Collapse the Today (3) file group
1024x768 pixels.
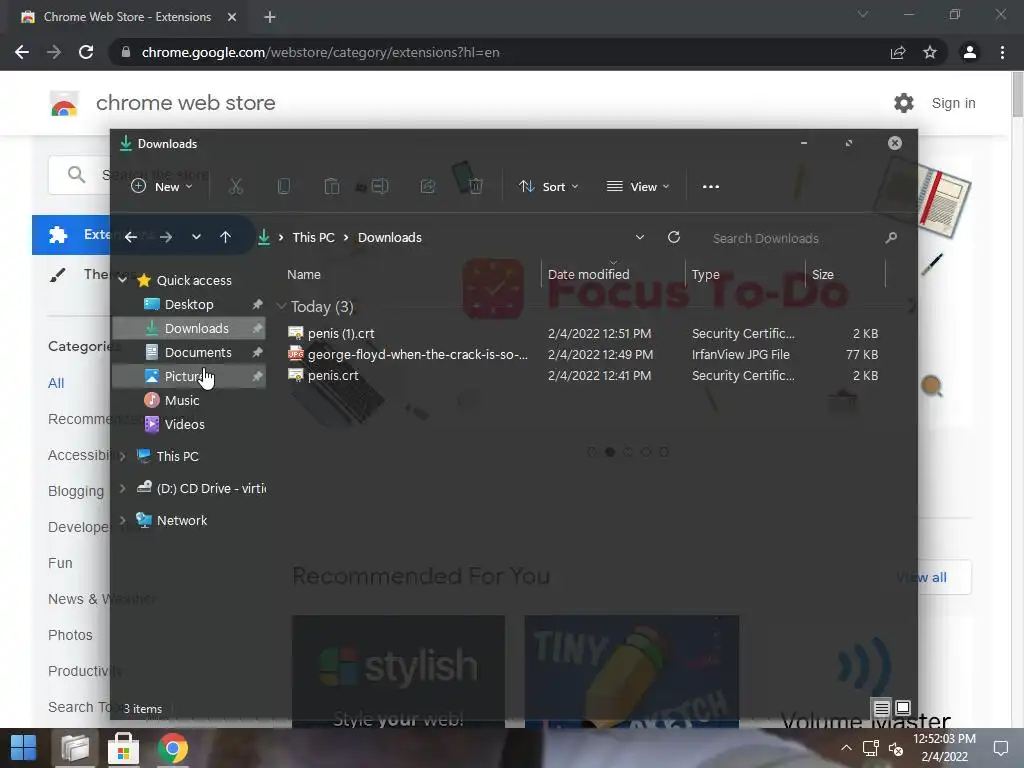(x=281, y=306)
